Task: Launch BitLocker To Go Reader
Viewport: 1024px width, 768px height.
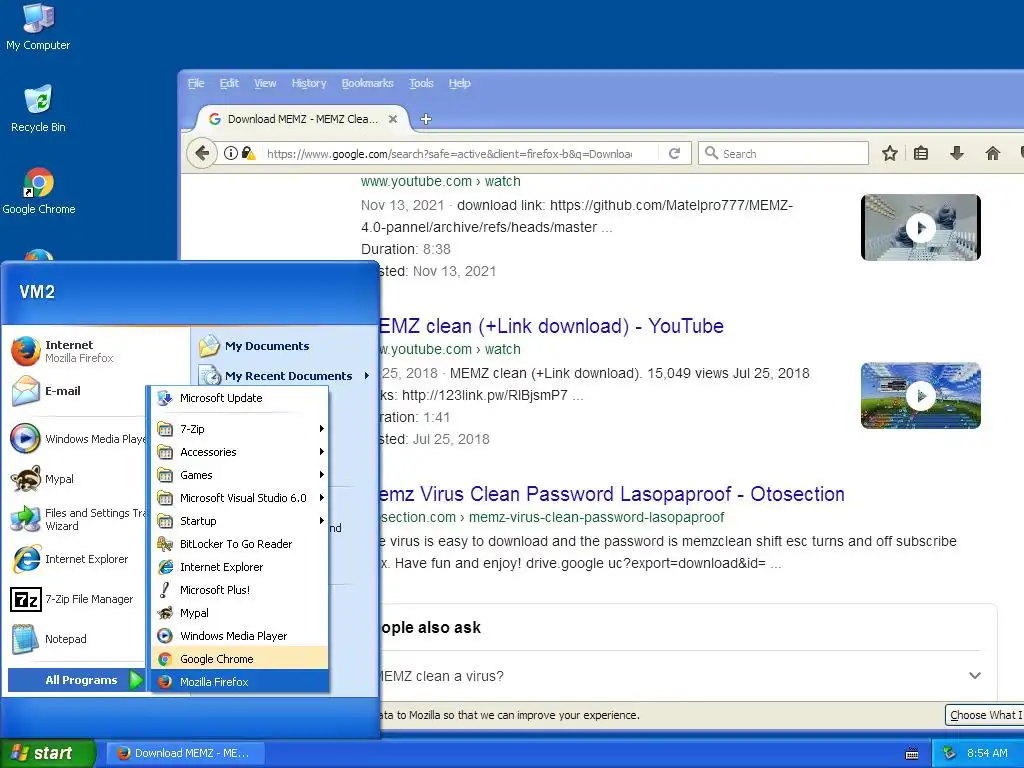Action: click(x=240, y=544)
